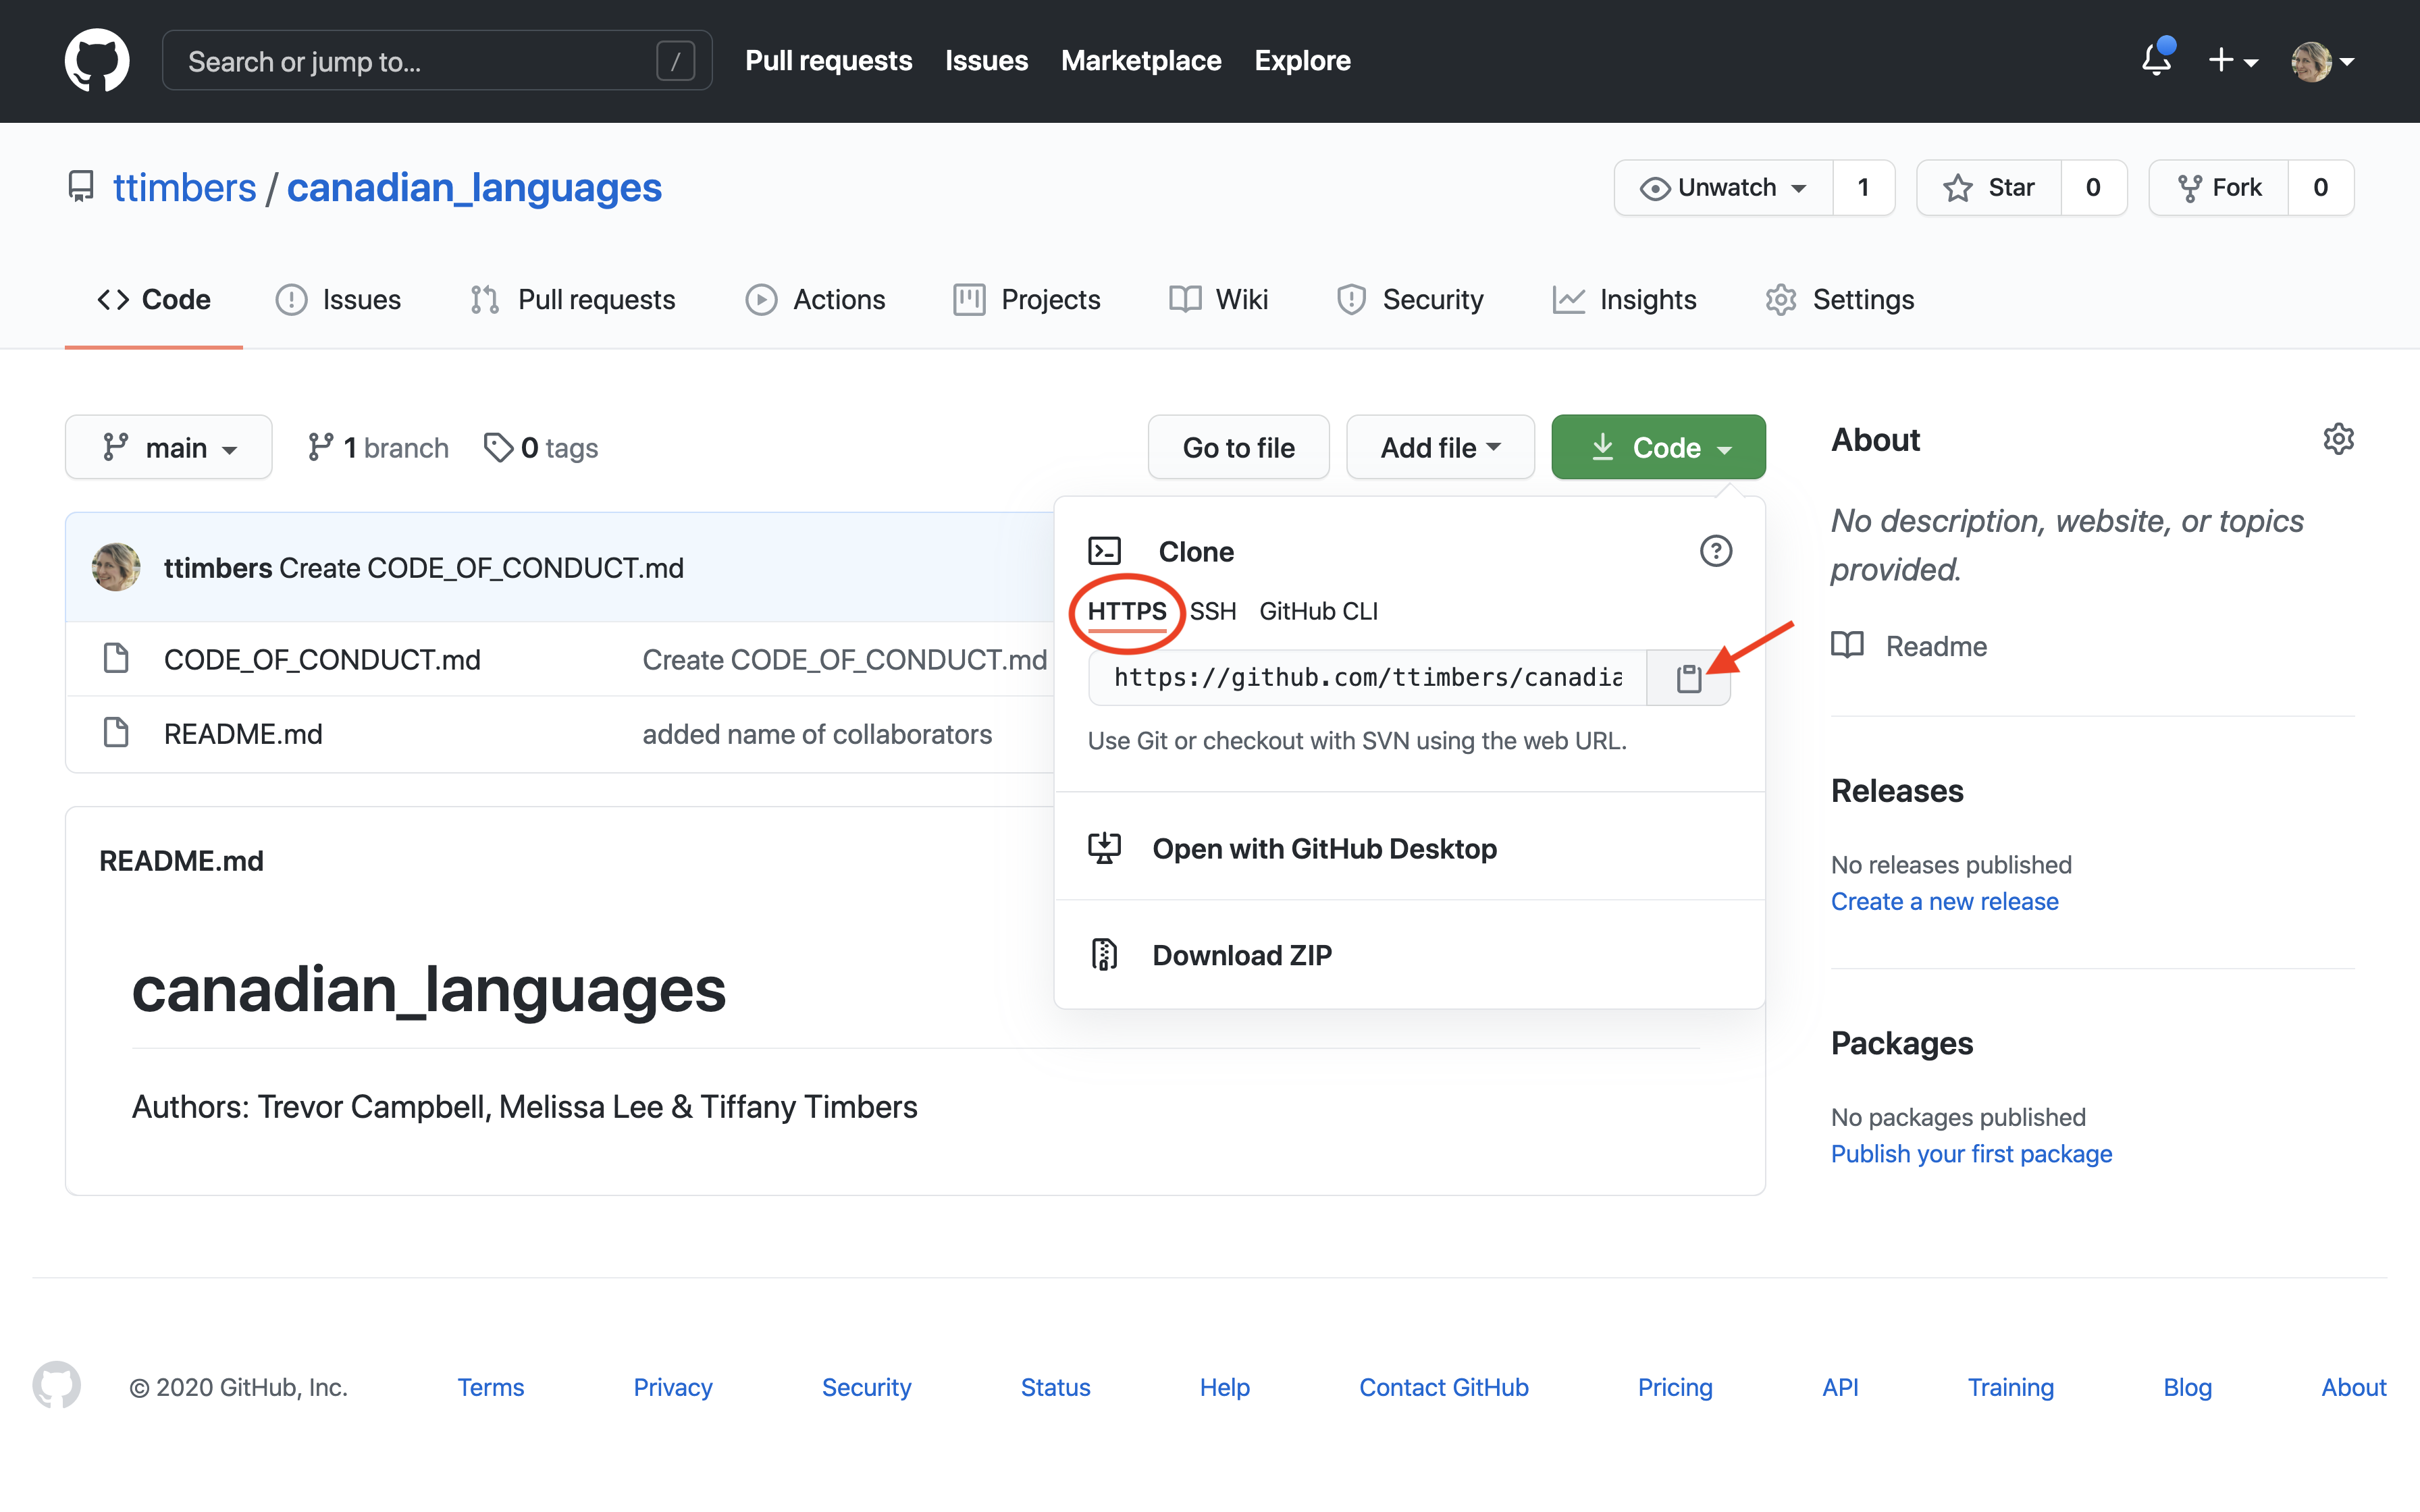
Task: View stargazers count 0
Action: (2093, 188)
